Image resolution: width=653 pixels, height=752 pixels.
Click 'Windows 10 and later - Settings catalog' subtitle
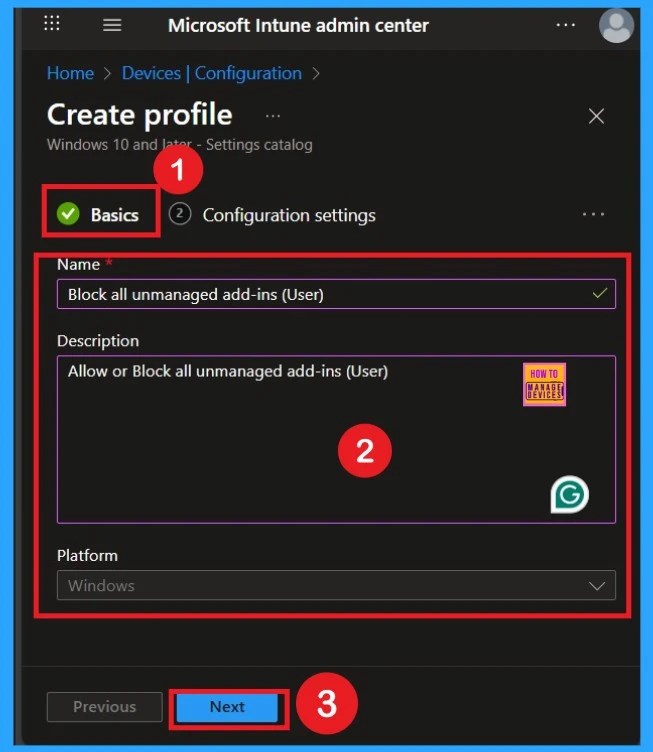click(180, 145)
